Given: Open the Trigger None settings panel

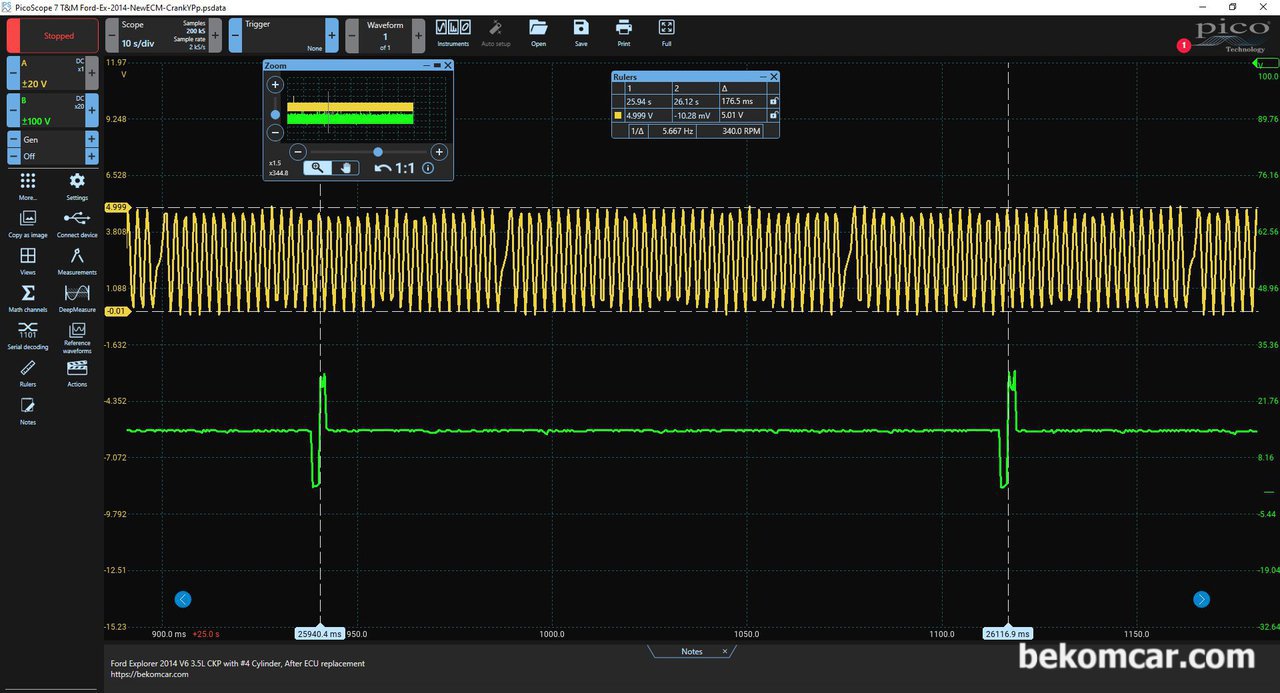Looking at the screenshot, I should [x=283, y=36].
